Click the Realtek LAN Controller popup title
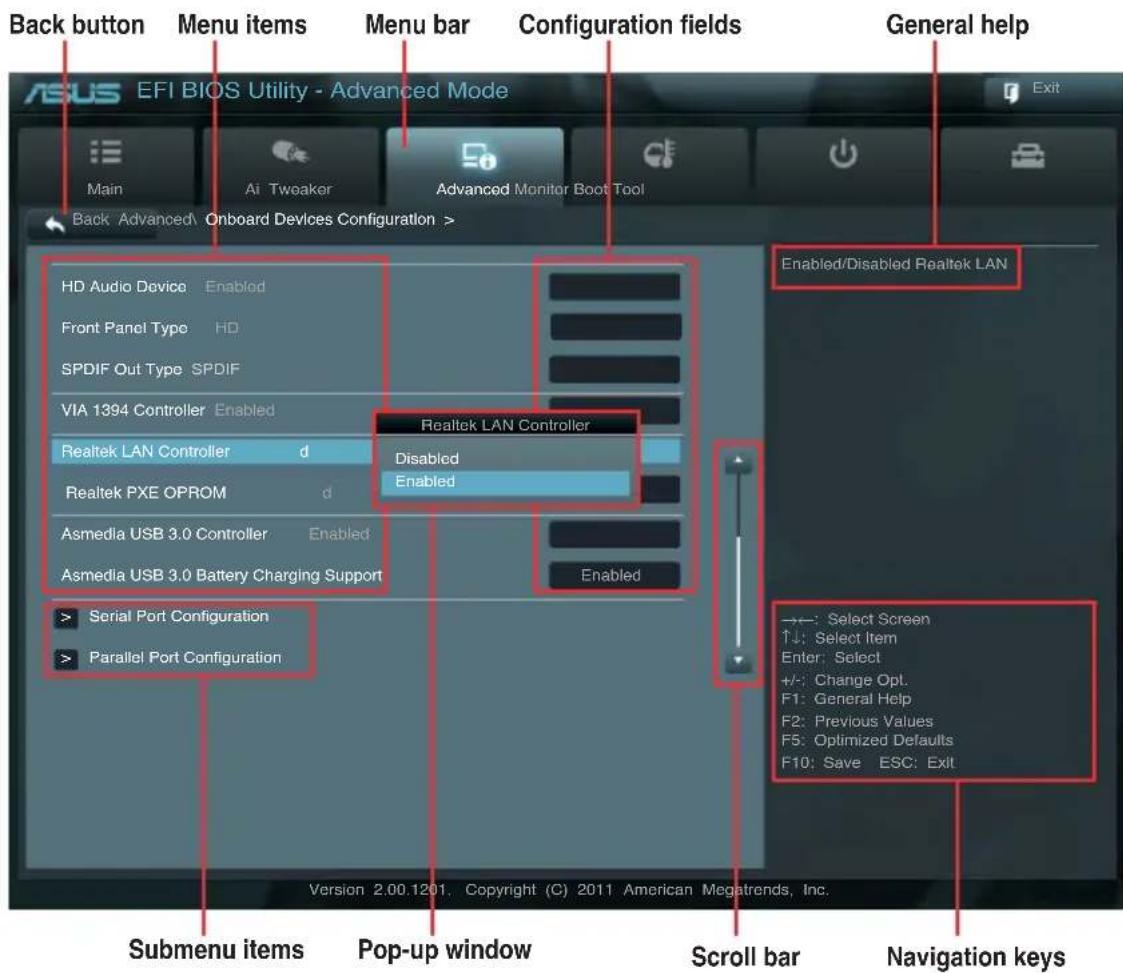 505,425
